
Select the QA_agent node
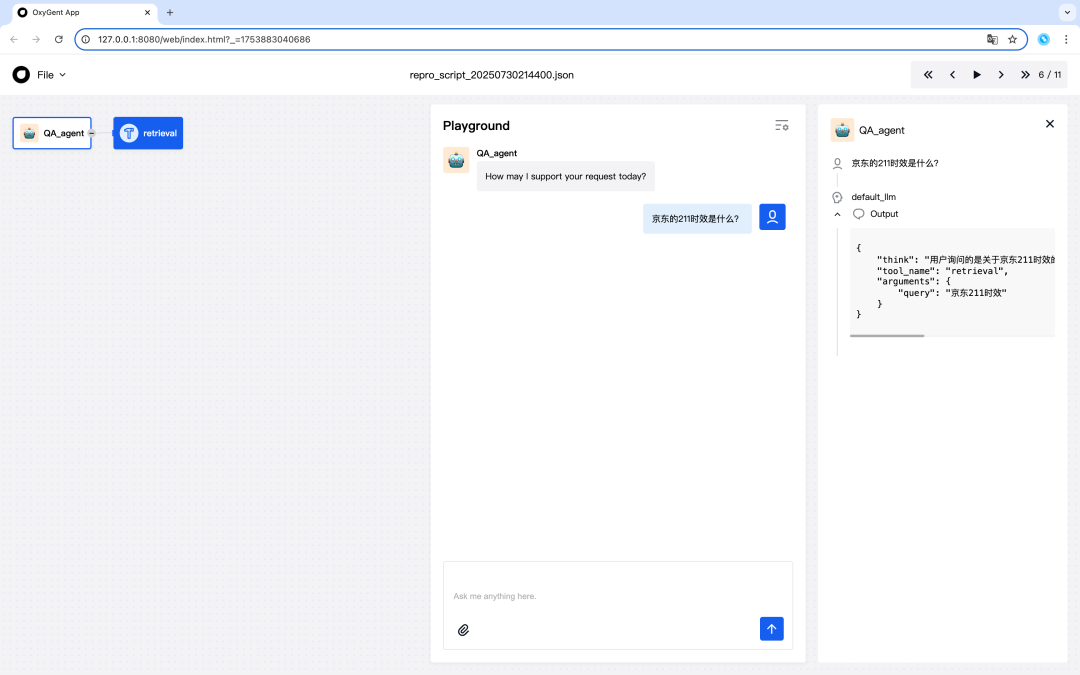point(52,133)
